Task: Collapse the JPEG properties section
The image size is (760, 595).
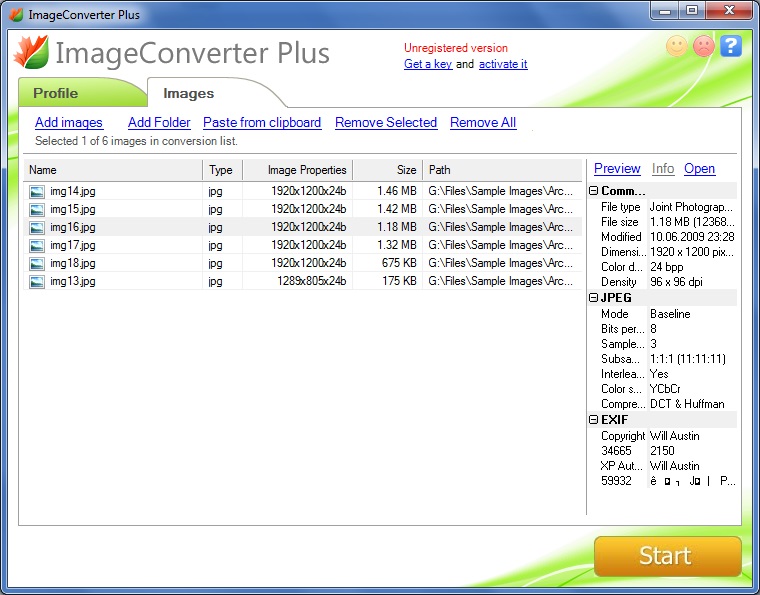Action: (x=593, y=298)
